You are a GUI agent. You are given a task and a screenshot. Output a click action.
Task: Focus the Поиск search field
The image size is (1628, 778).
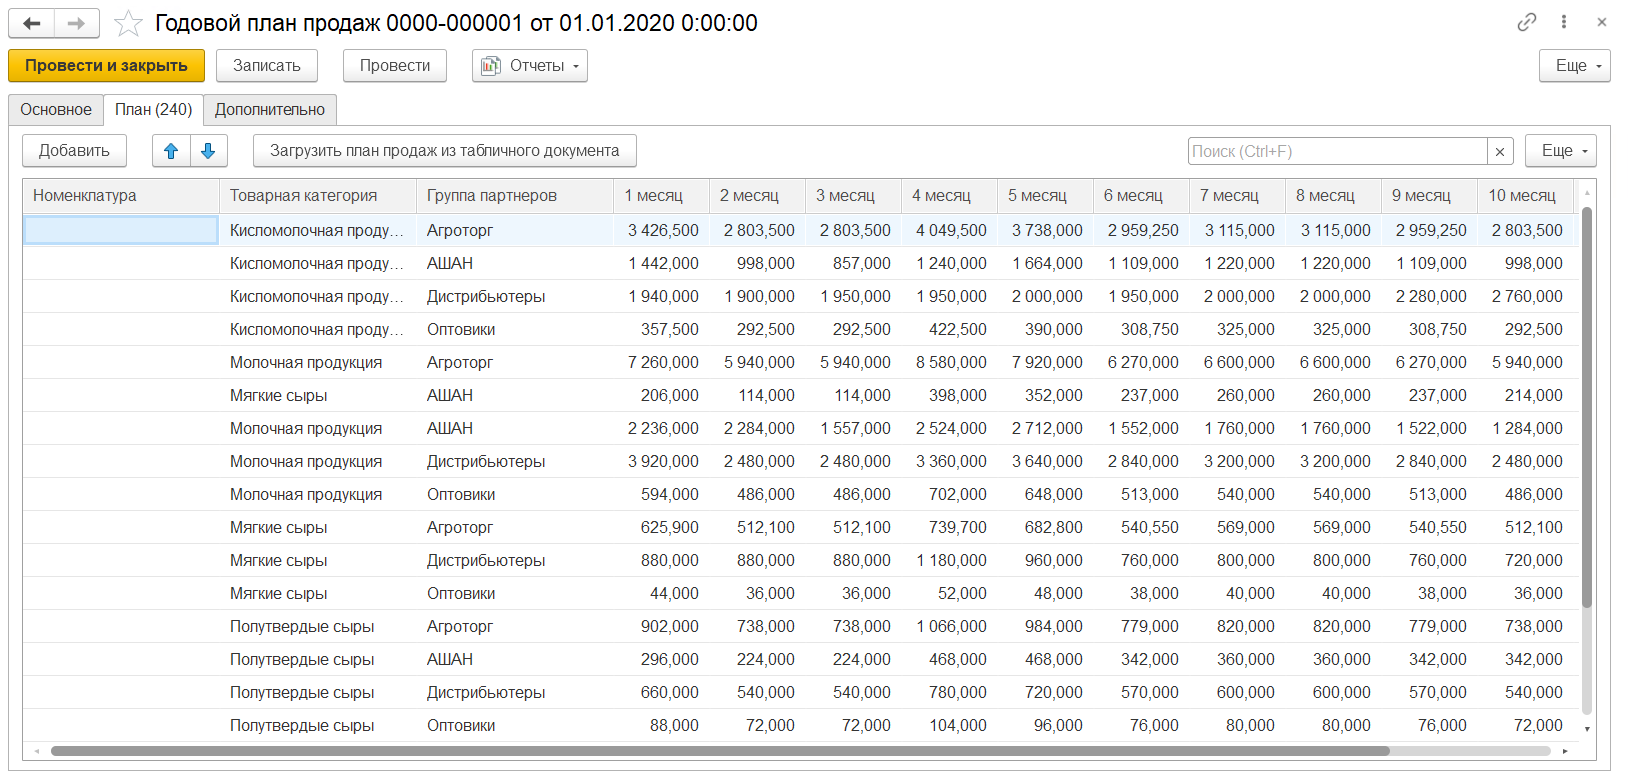tap(1337, 151)
